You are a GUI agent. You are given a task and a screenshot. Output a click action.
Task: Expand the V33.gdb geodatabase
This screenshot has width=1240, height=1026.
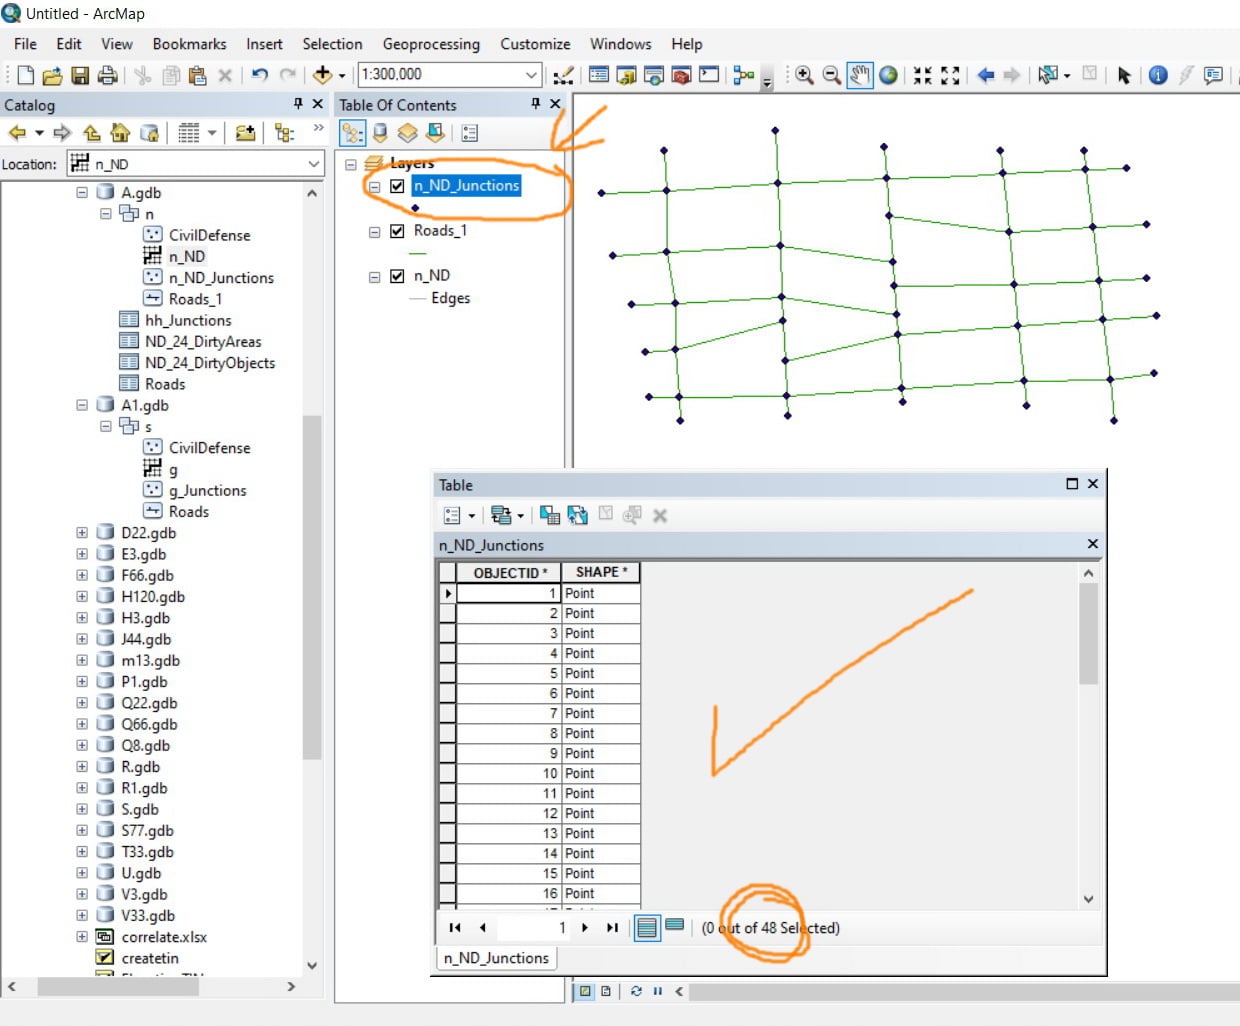tap(82, 915)
